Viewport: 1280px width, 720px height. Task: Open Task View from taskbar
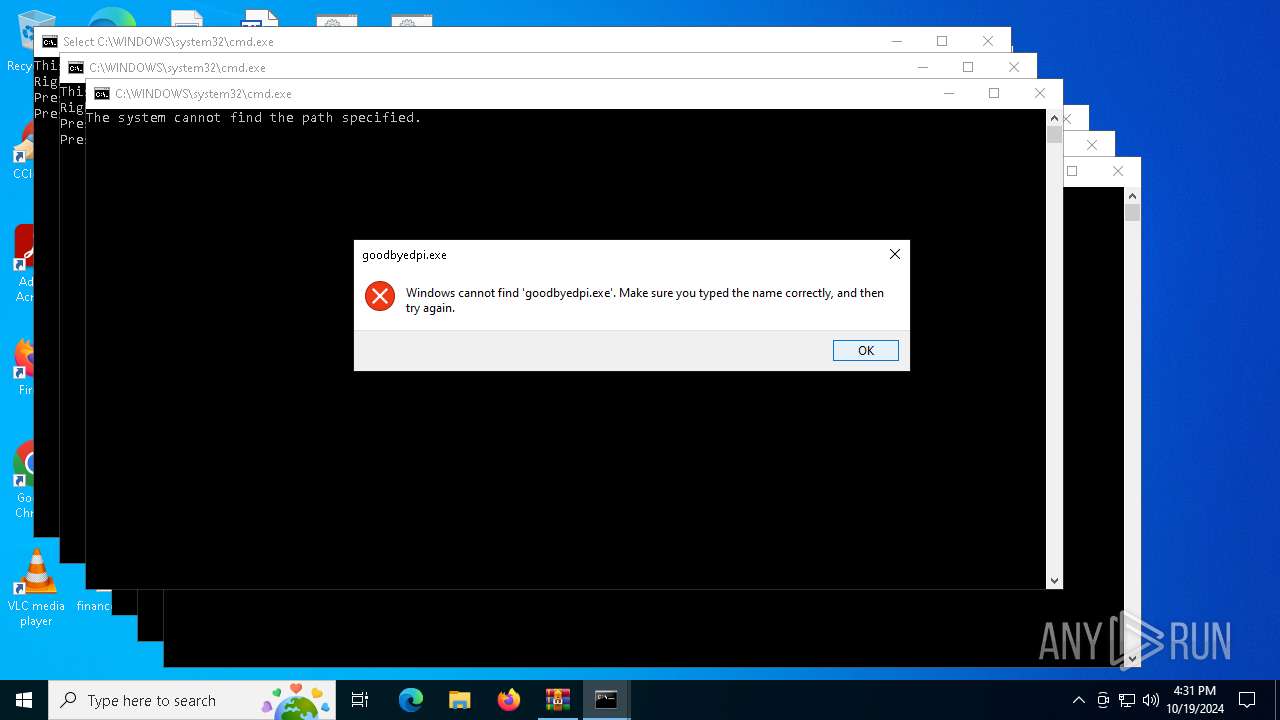point(360,700)
